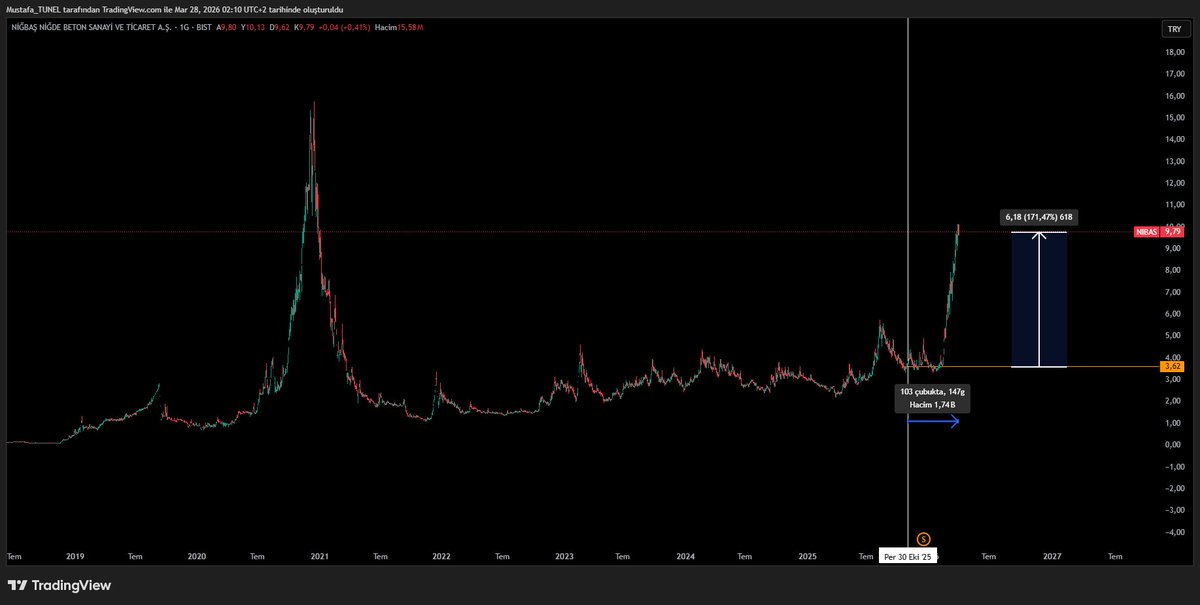Image resolution: width=1200 pixels, height=605 pixels.
Task: Click the 2022 label on time axis
Action: (x=441, y=556)
